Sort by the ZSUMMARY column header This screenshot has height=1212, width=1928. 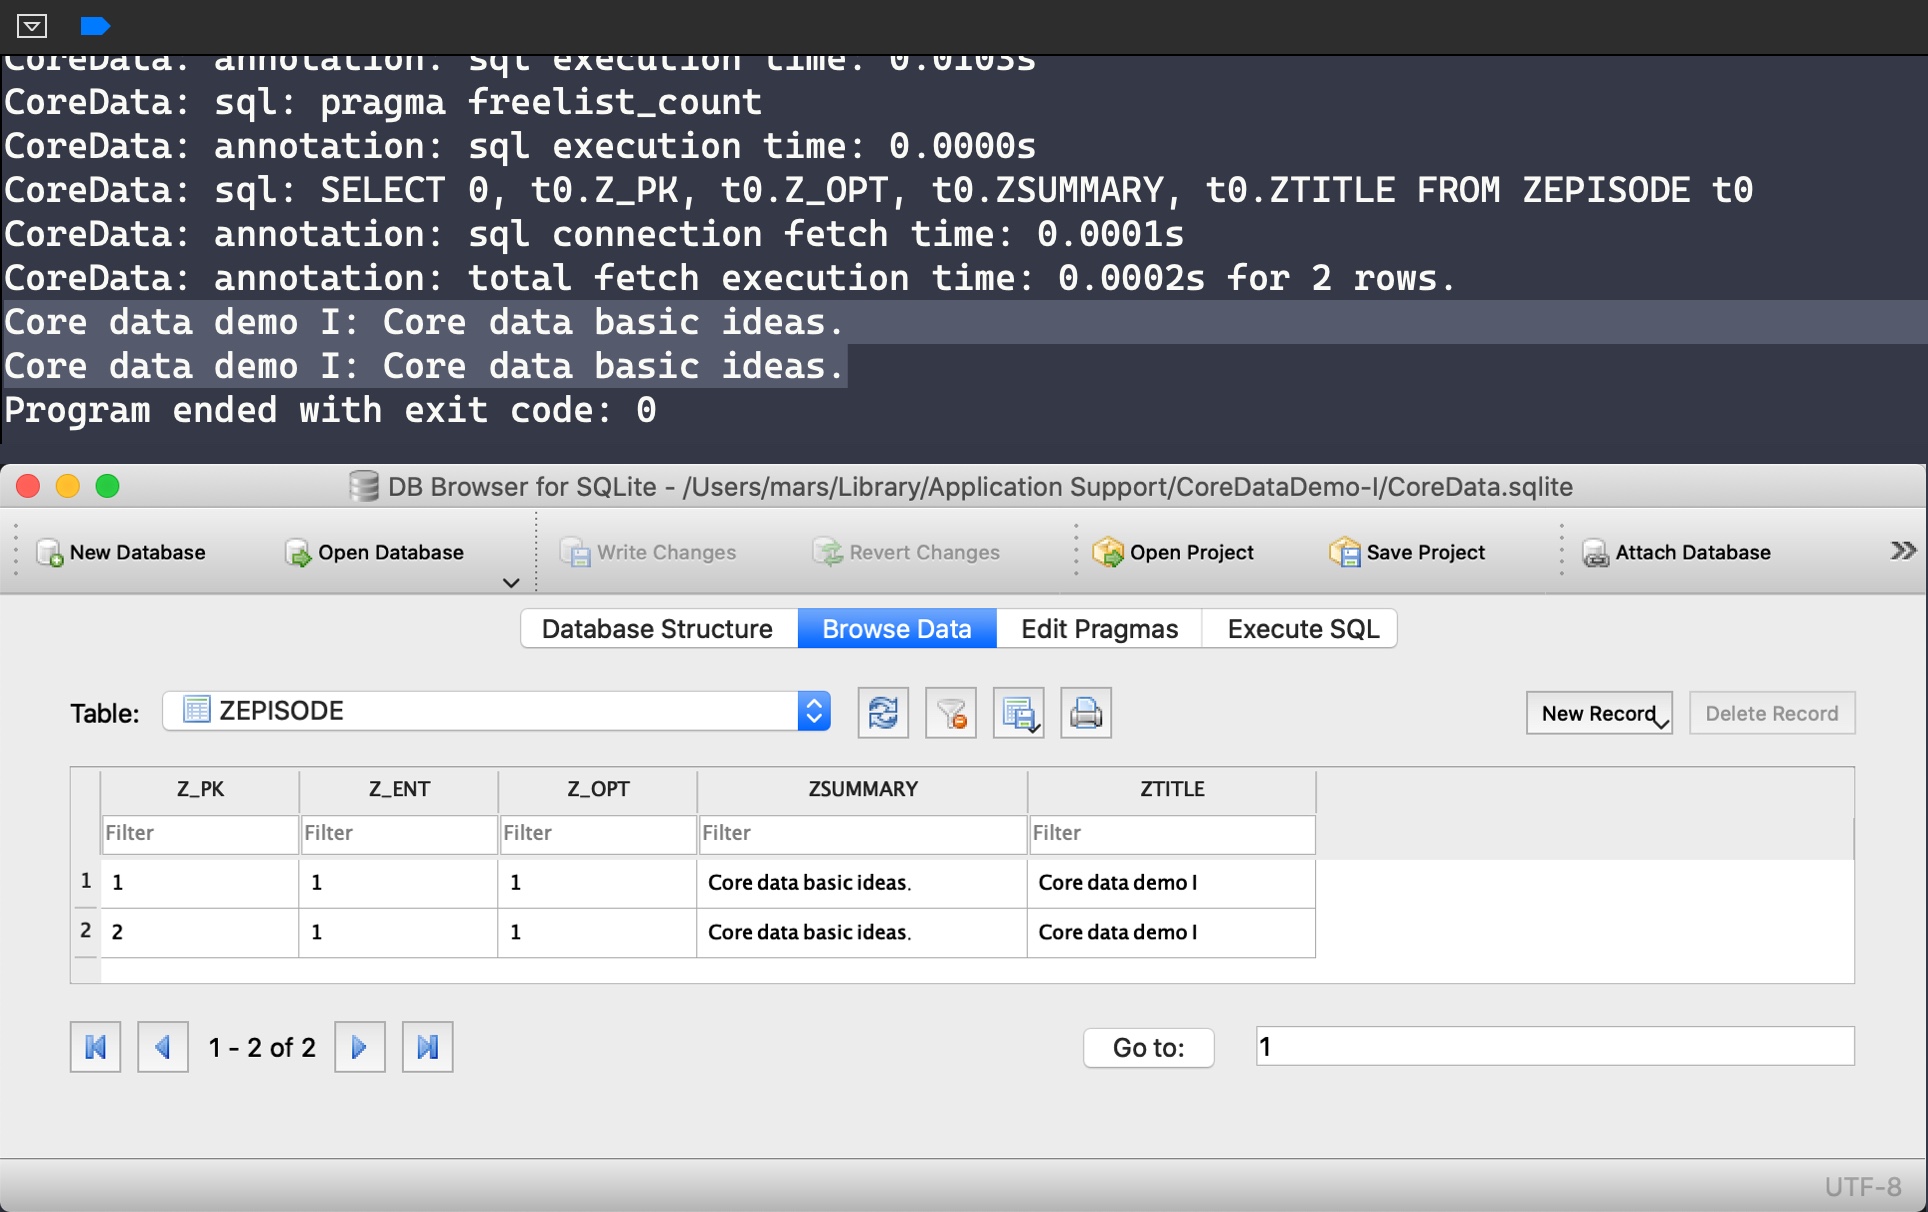[863, 789]
